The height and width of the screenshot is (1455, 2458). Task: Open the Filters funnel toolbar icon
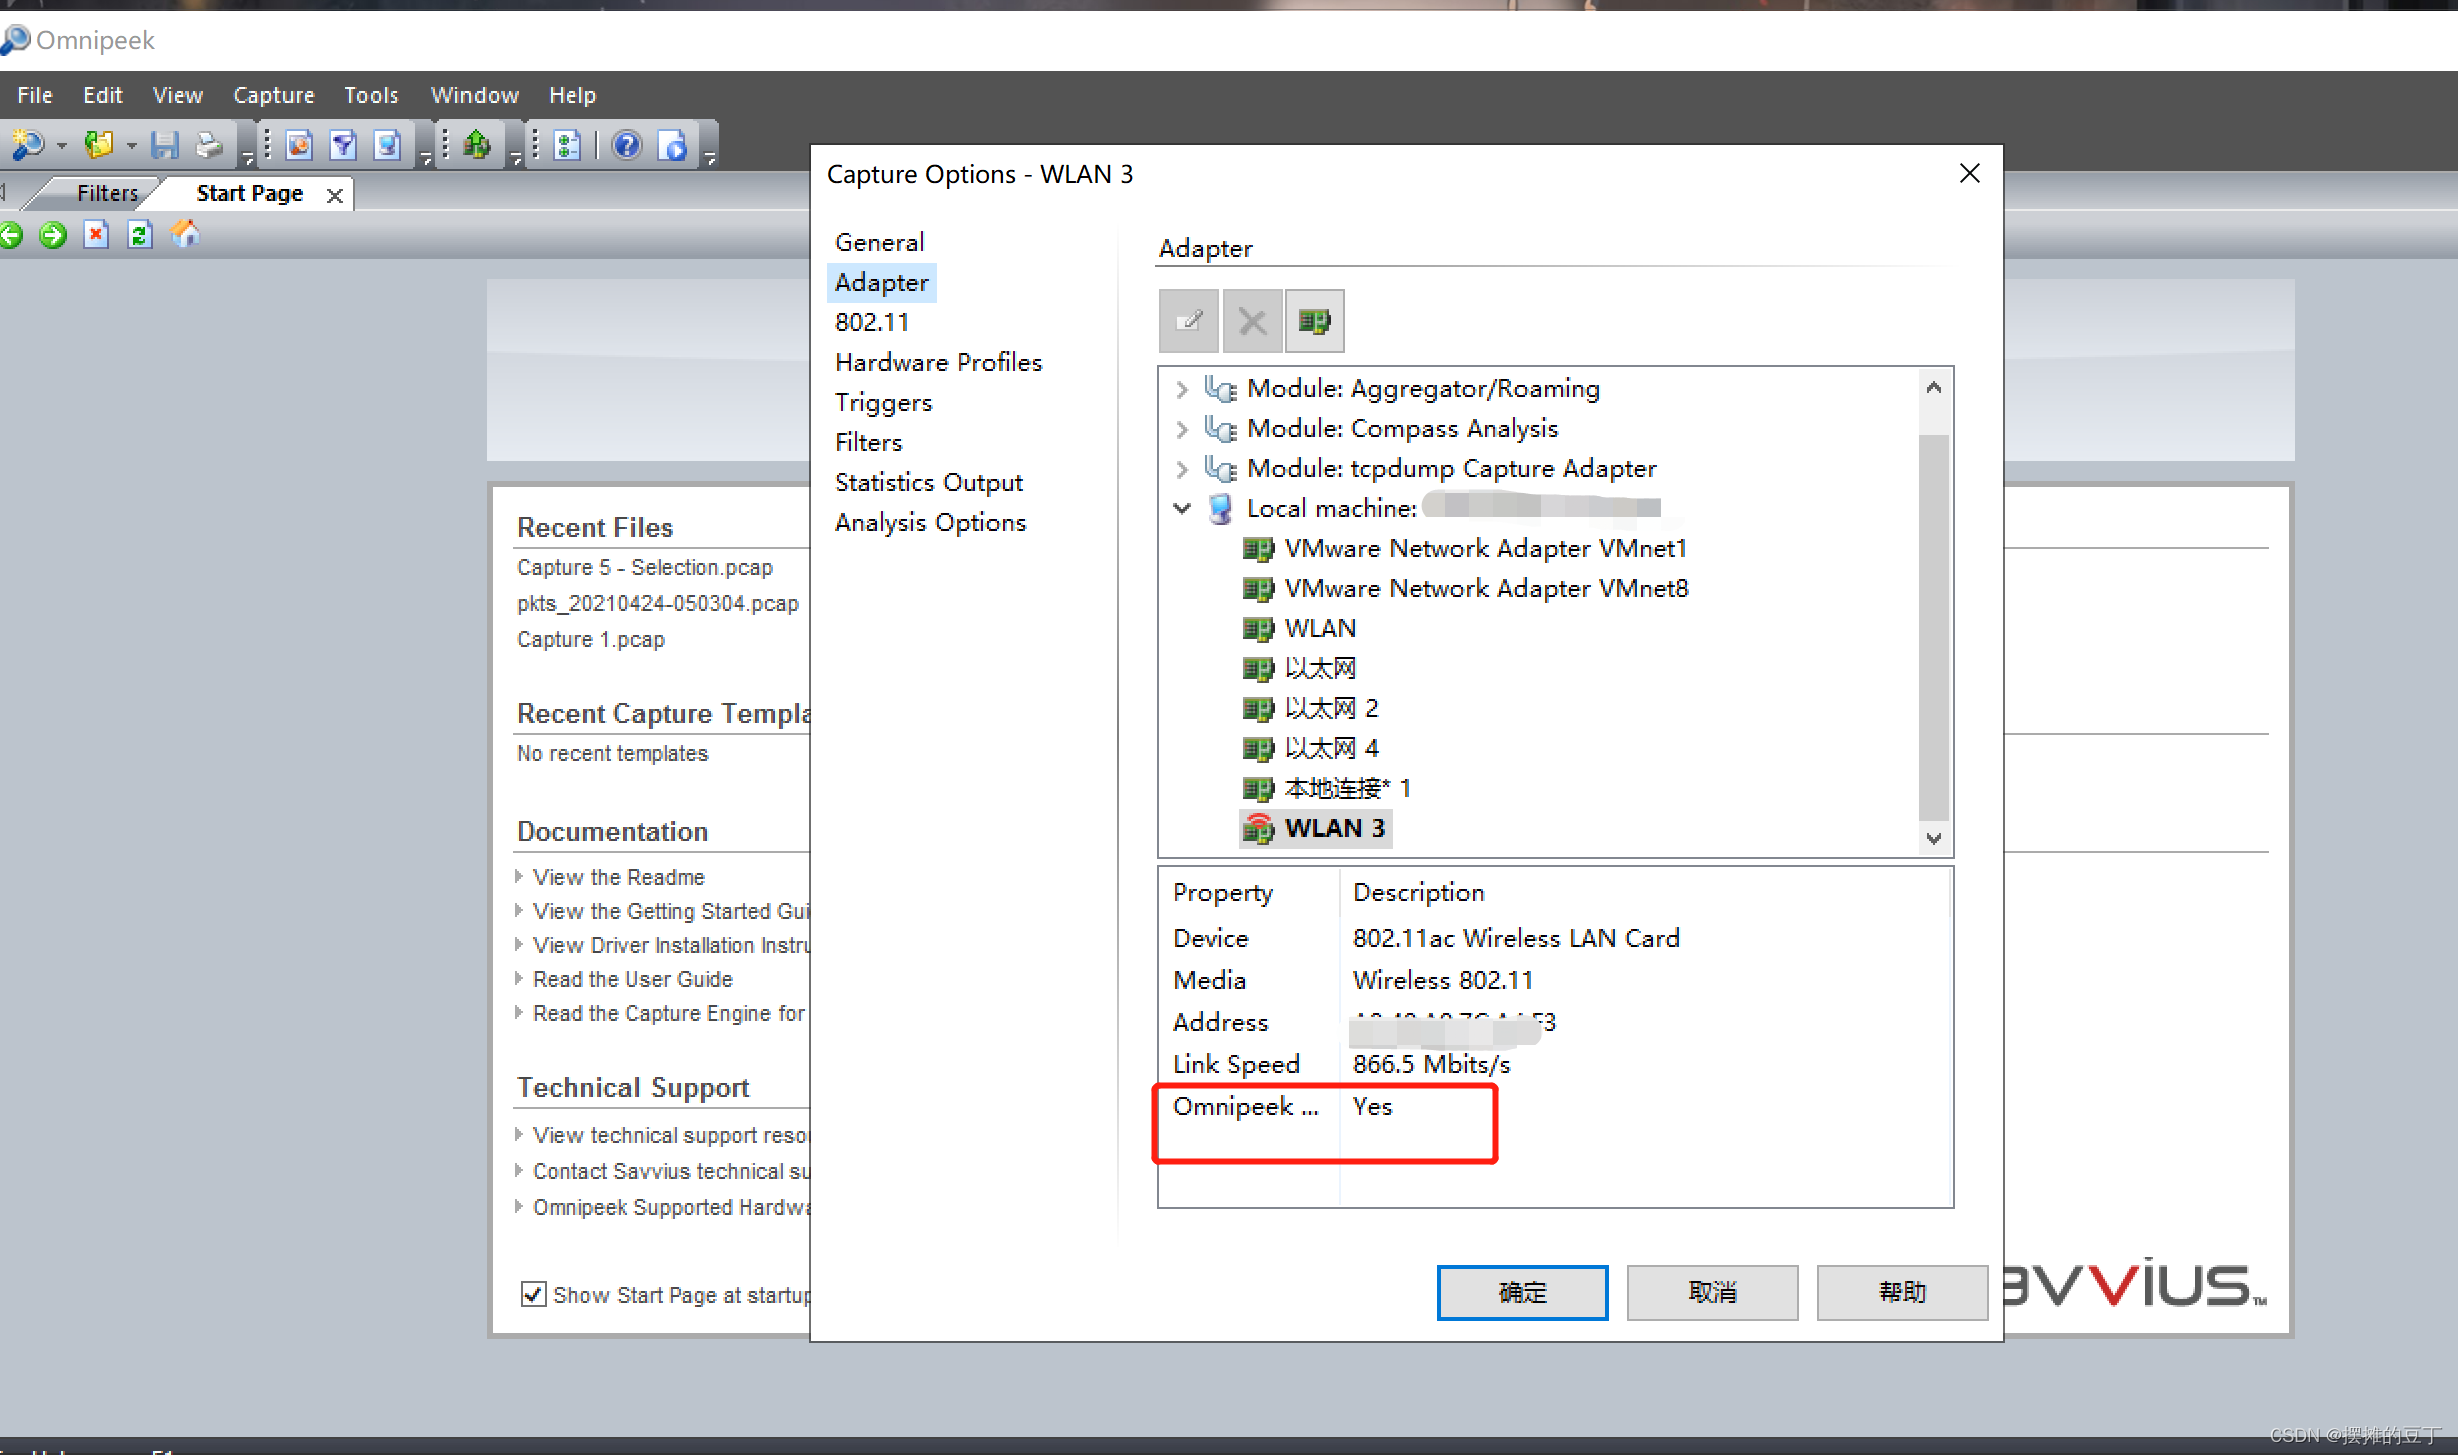point(343,146)
